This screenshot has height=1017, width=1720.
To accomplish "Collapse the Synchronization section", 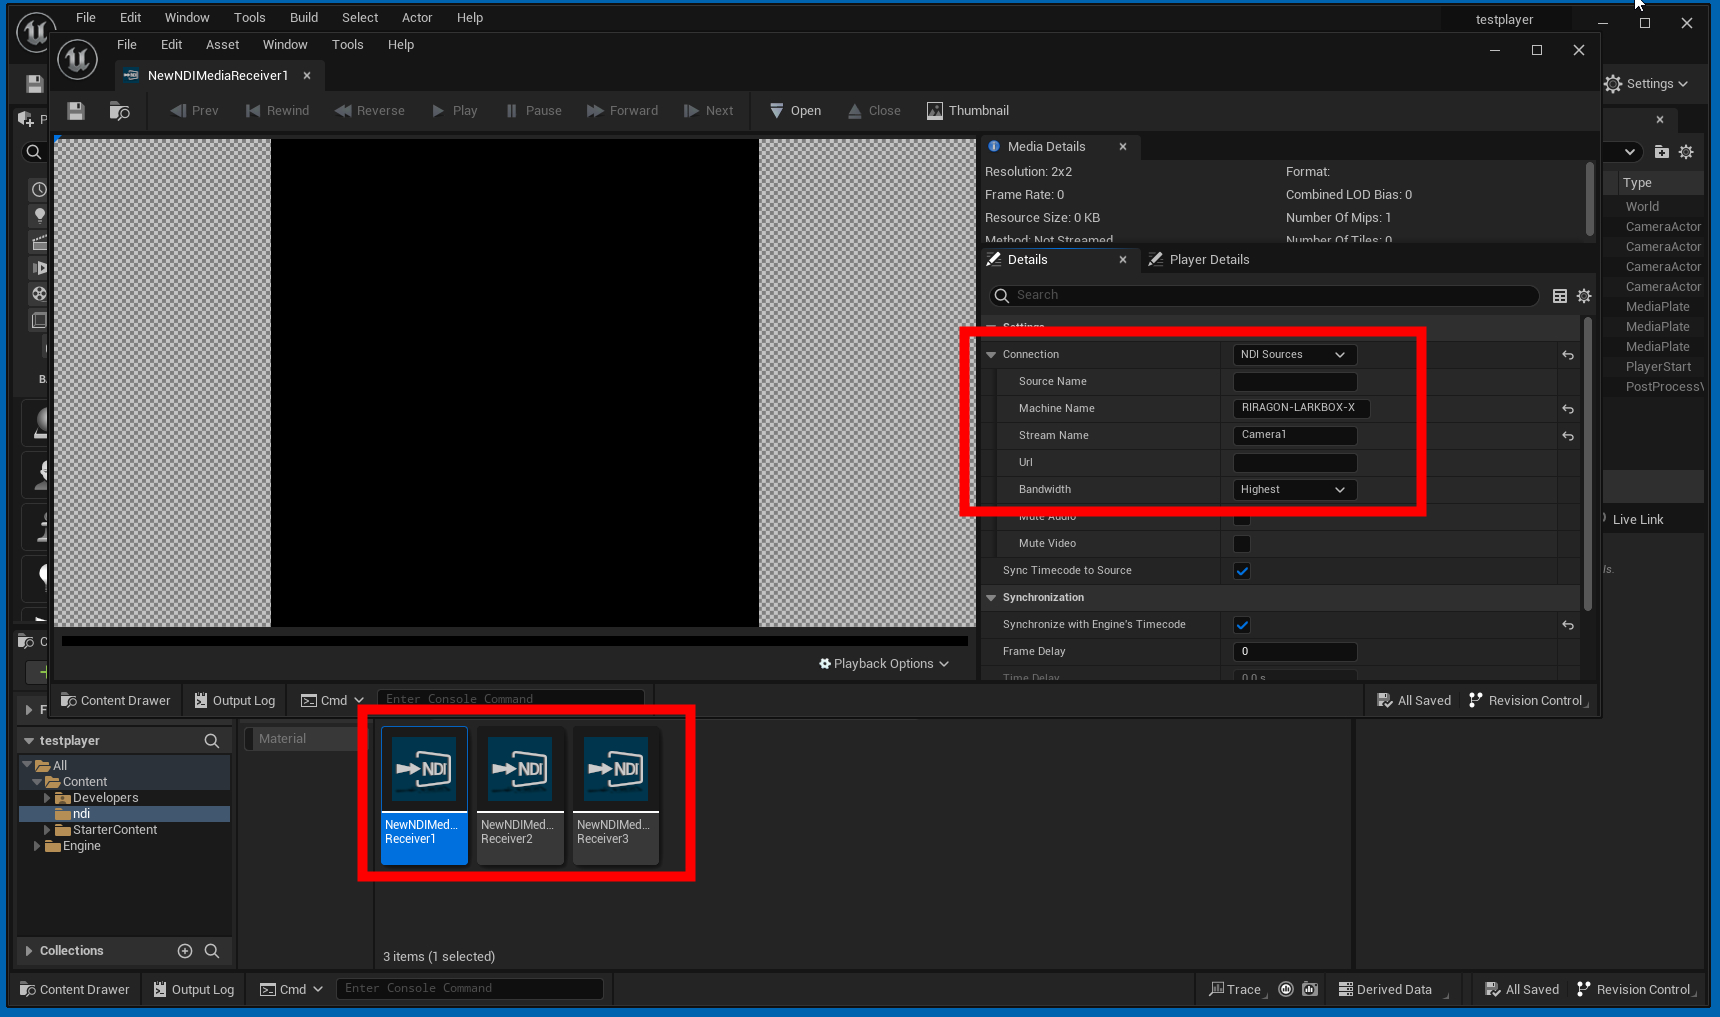I will tap(991, 598).
